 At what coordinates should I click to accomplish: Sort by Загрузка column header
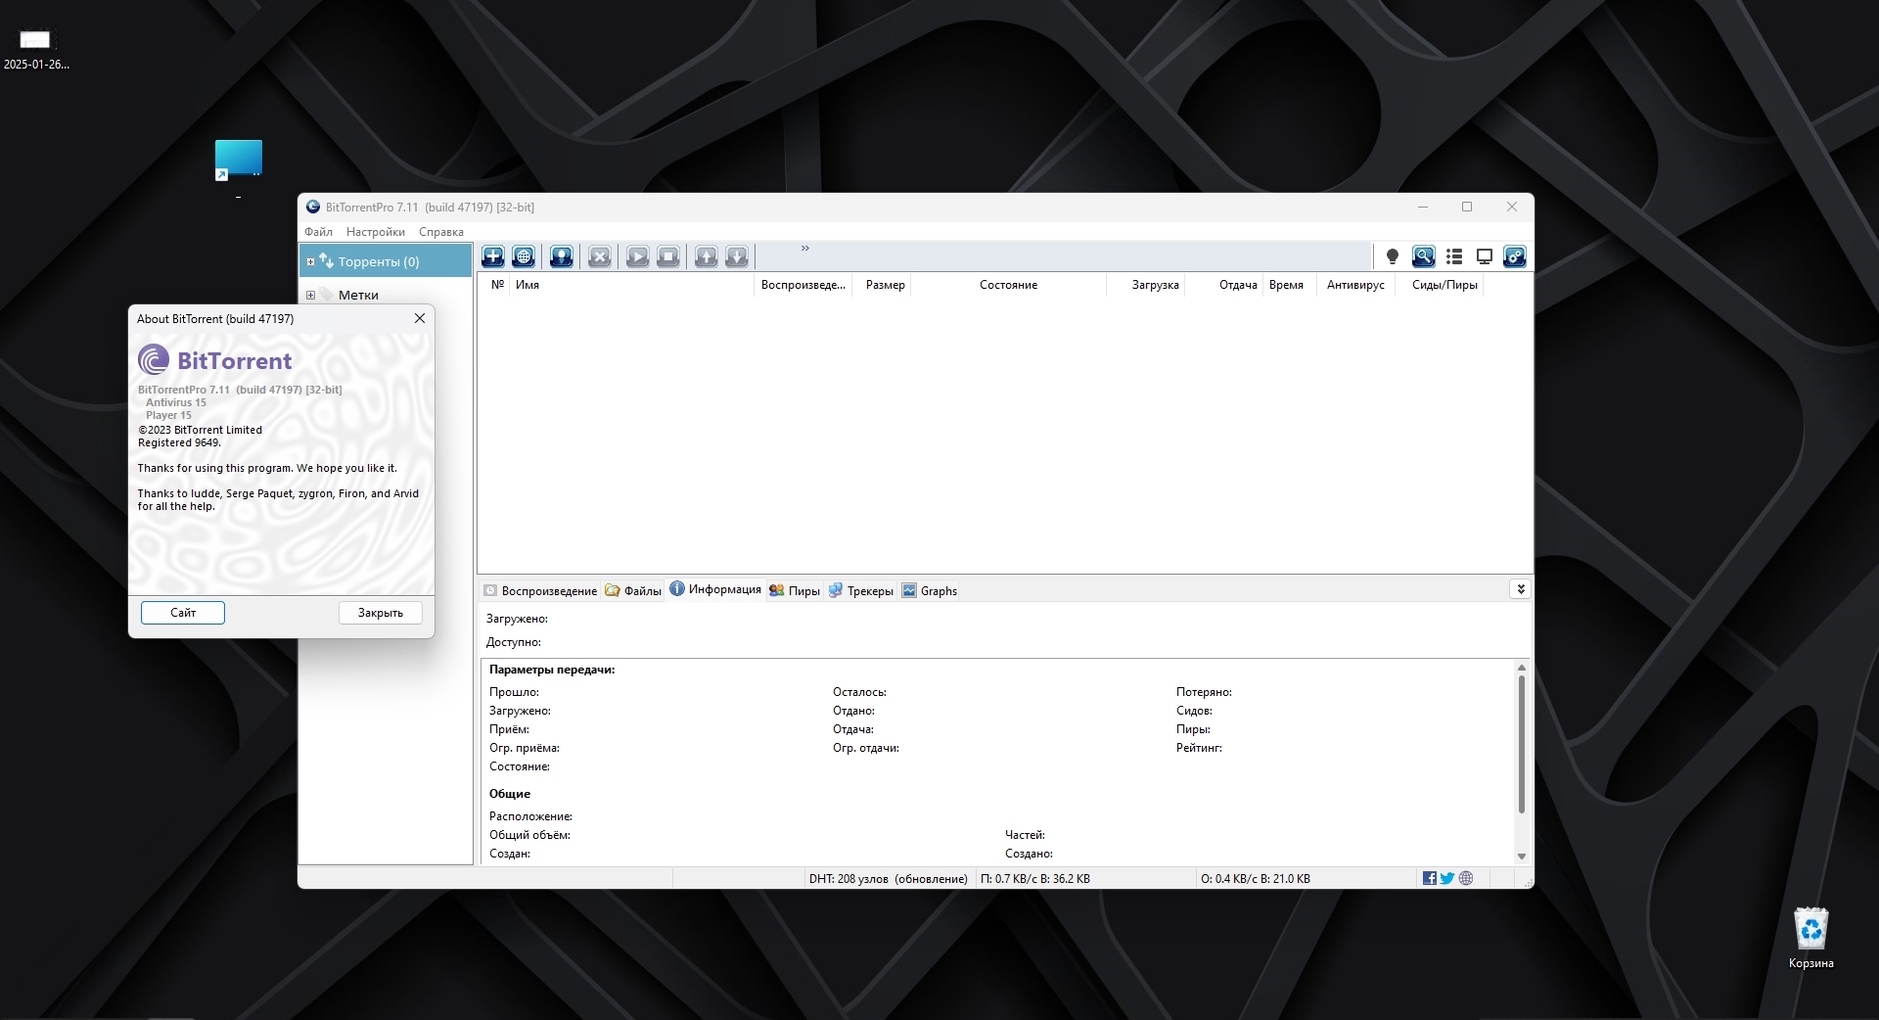(x=1147, y=285)
